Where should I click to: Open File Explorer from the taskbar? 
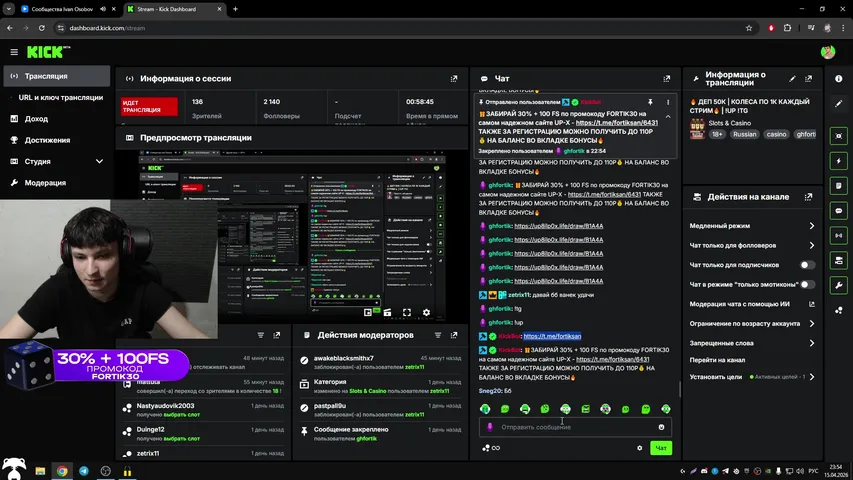[40, 471]
